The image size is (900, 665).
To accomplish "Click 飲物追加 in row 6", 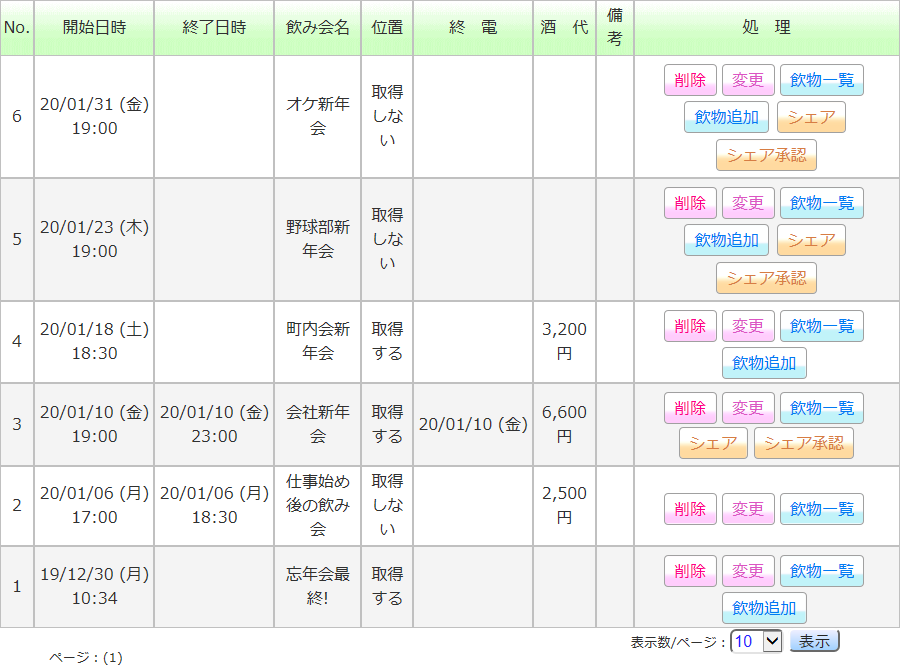I will click(726, 117).
